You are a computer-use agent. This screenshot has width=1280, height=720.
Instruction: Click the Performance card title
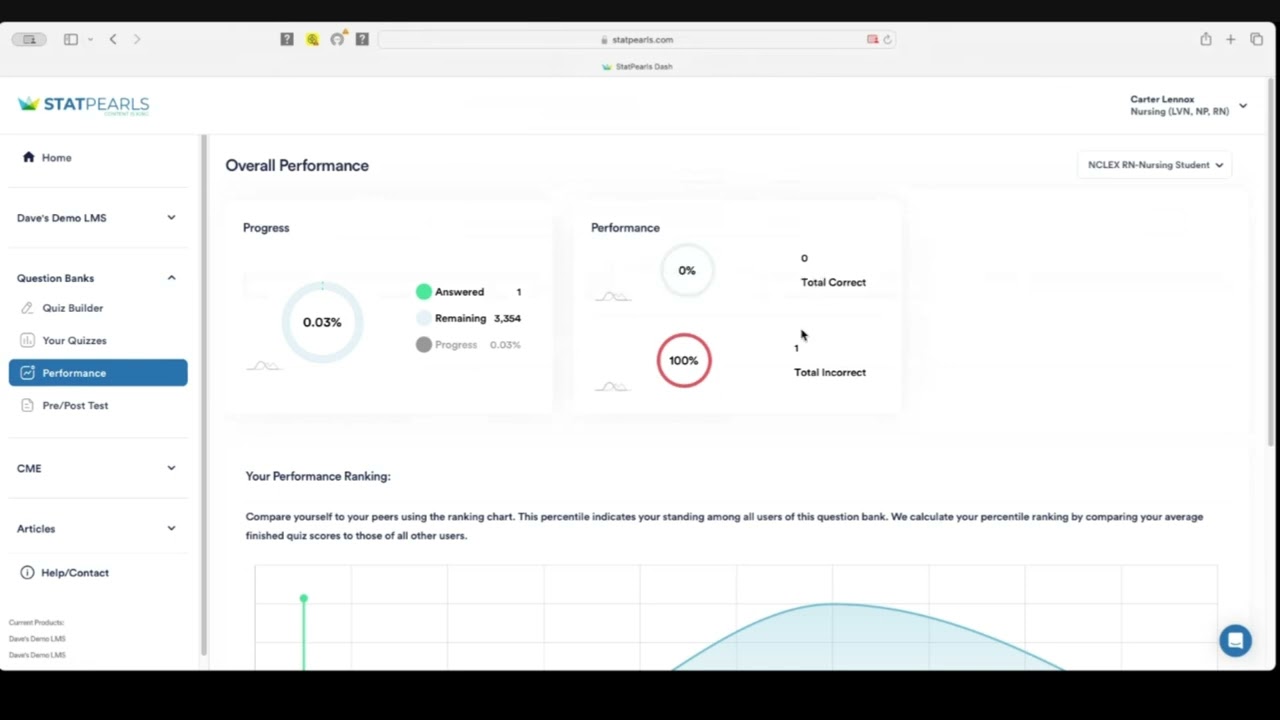click(x=625, y=228)
